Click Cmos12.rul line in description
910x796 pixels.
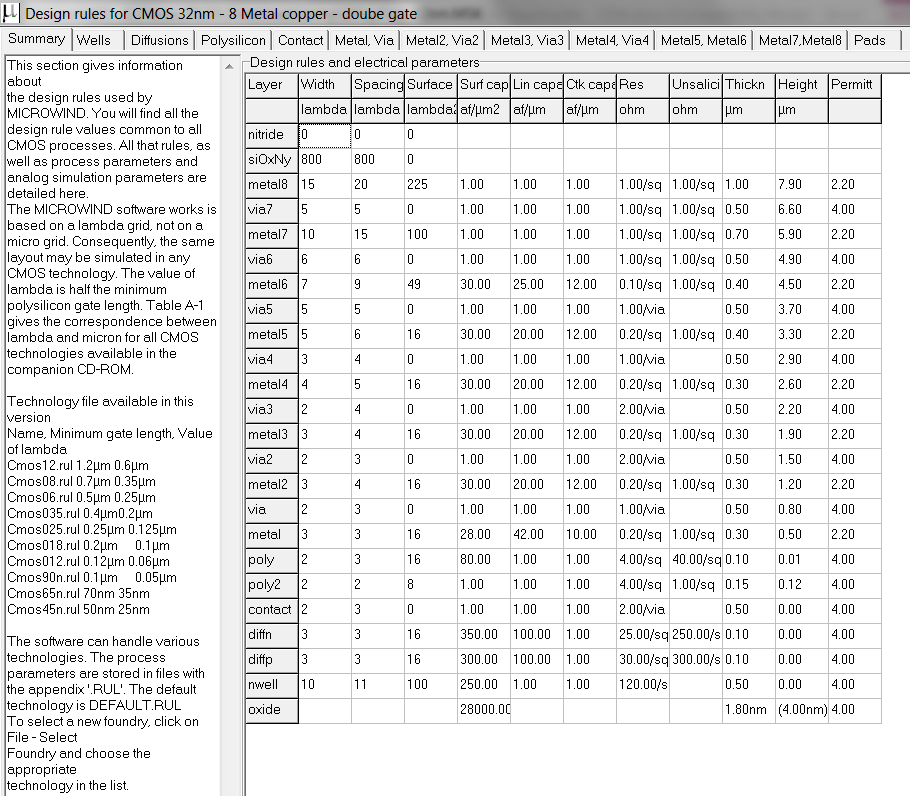(x=78, y=466)
